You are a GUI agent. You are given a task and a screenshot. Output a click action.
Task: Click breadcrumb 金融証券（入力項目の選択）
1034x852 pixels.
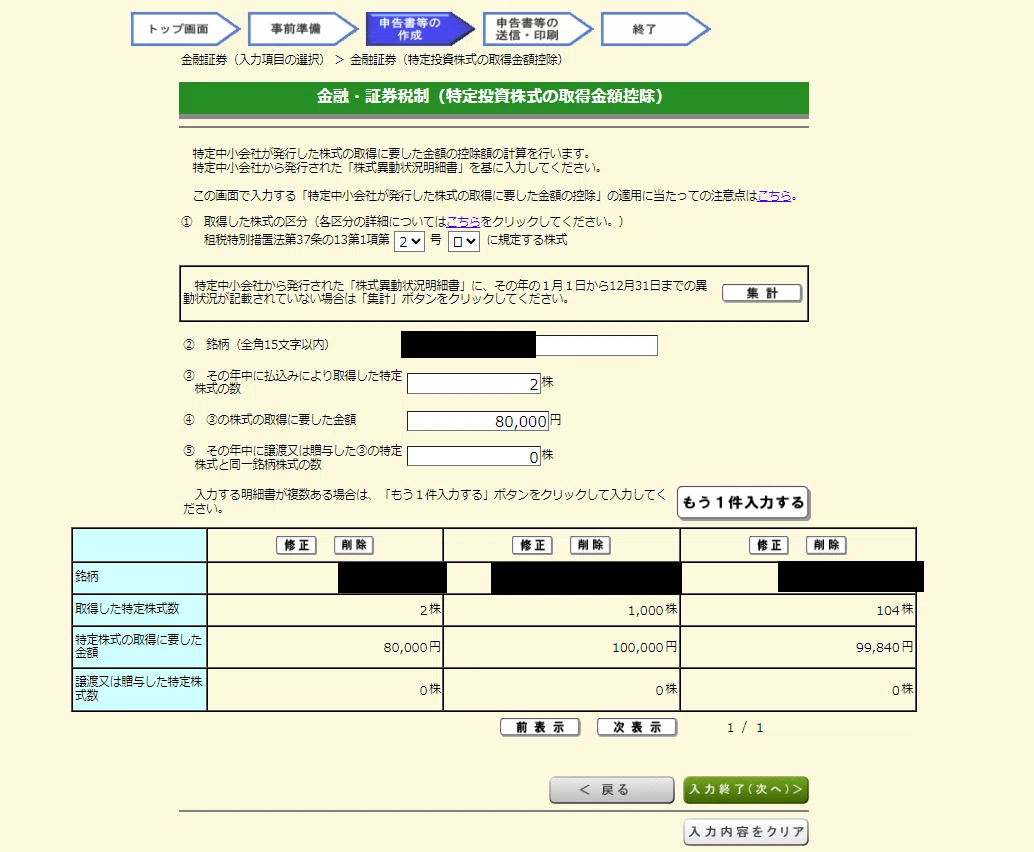253,60
